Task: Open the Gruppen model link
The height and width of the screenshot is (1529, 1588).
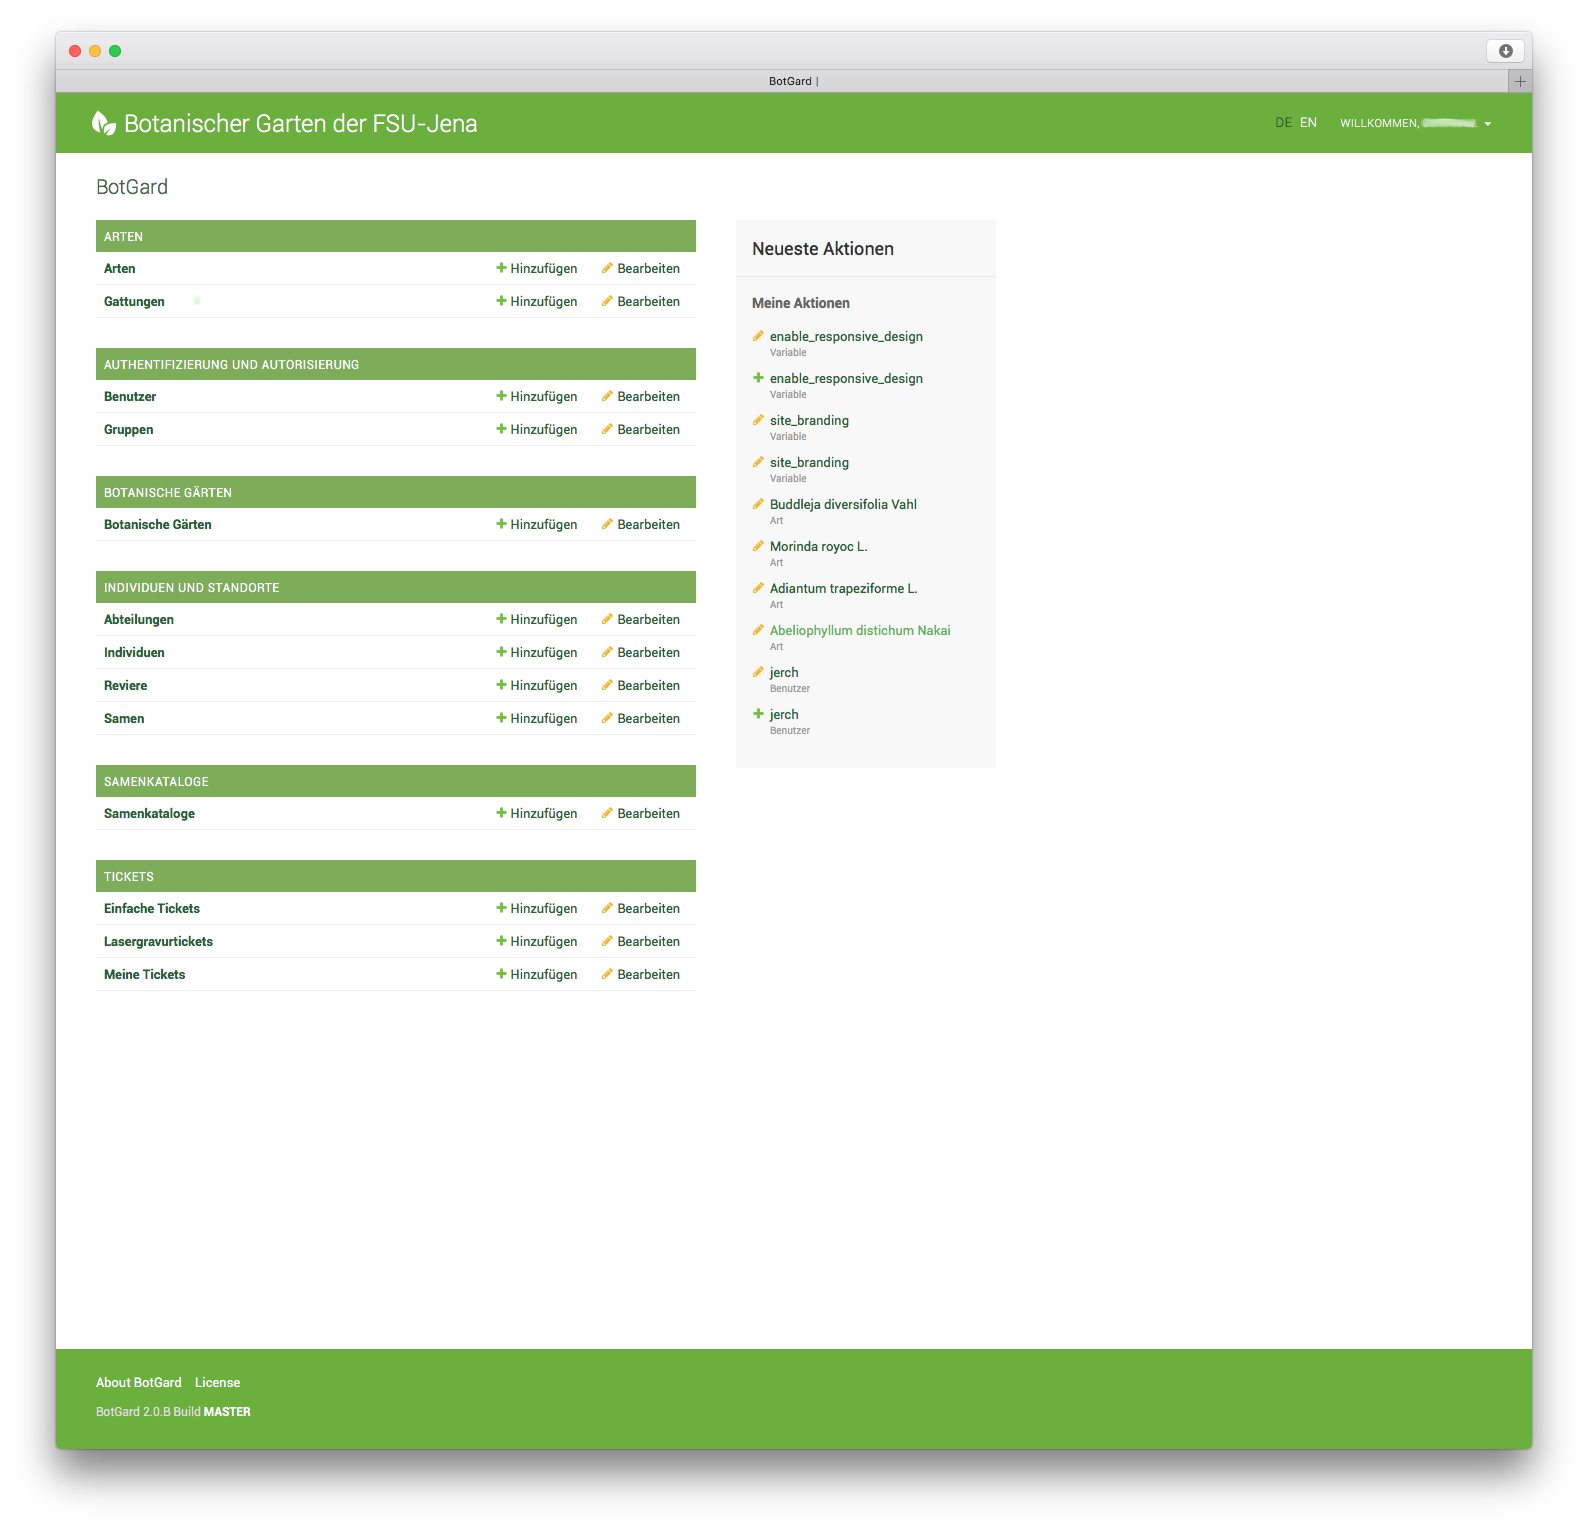Action: (129, 429)
